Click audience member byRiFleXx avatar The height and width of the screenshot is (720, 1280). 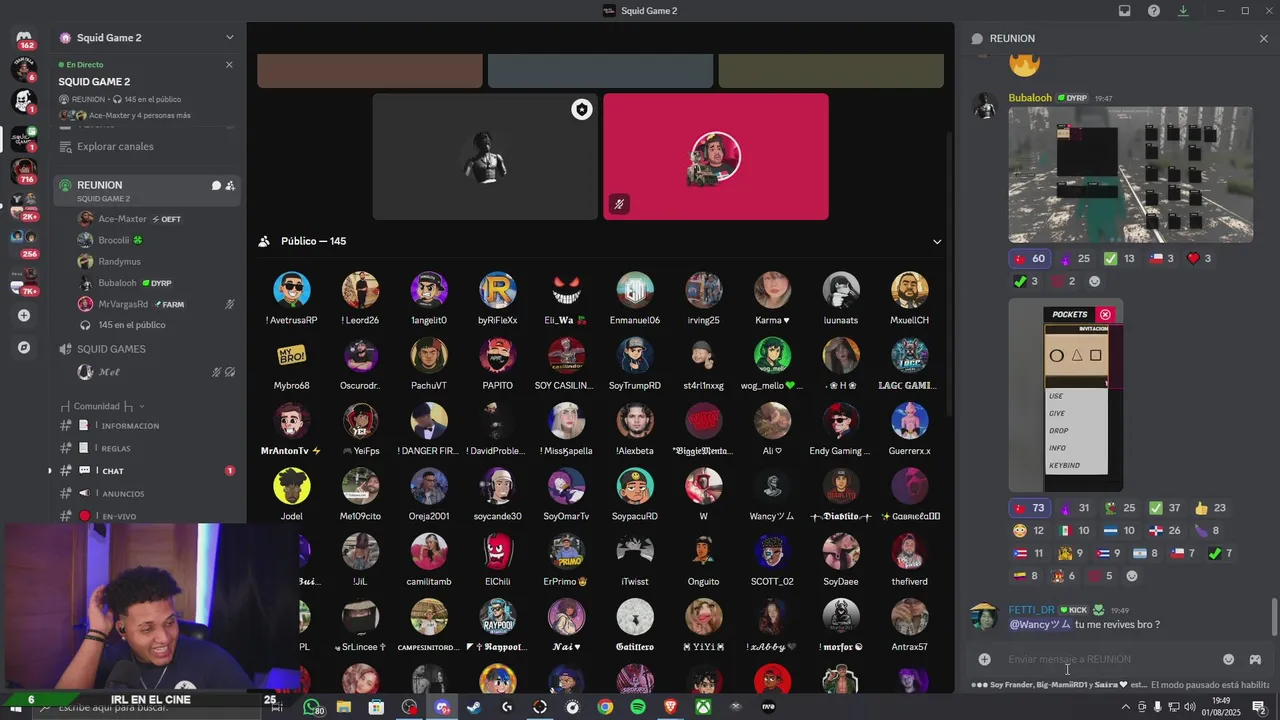point(497,290)
